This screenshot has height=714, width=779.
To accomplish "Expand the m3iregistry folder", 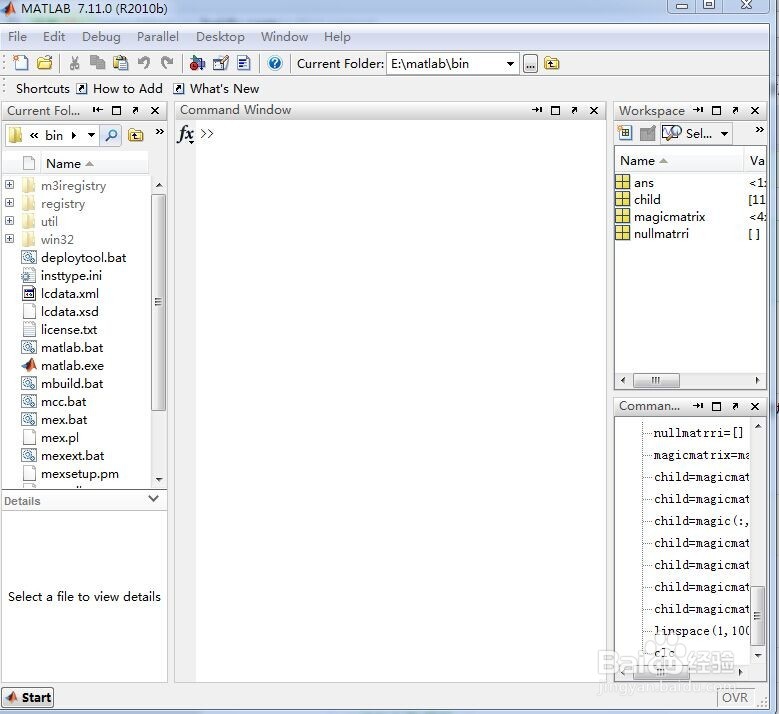I will [9, 185].
